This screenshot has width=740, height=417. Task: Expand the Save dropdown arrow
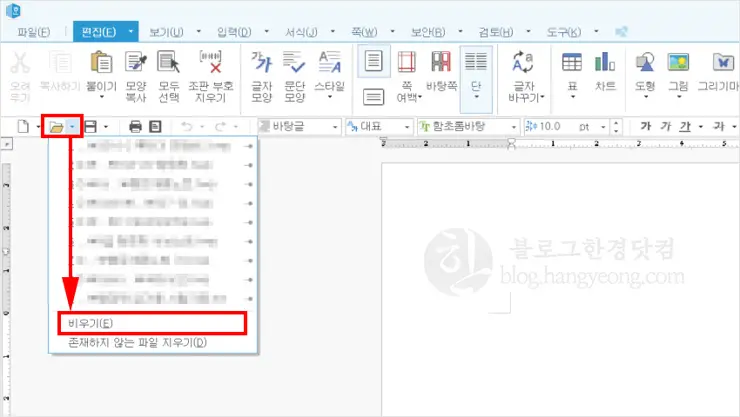tap(106, 127)
